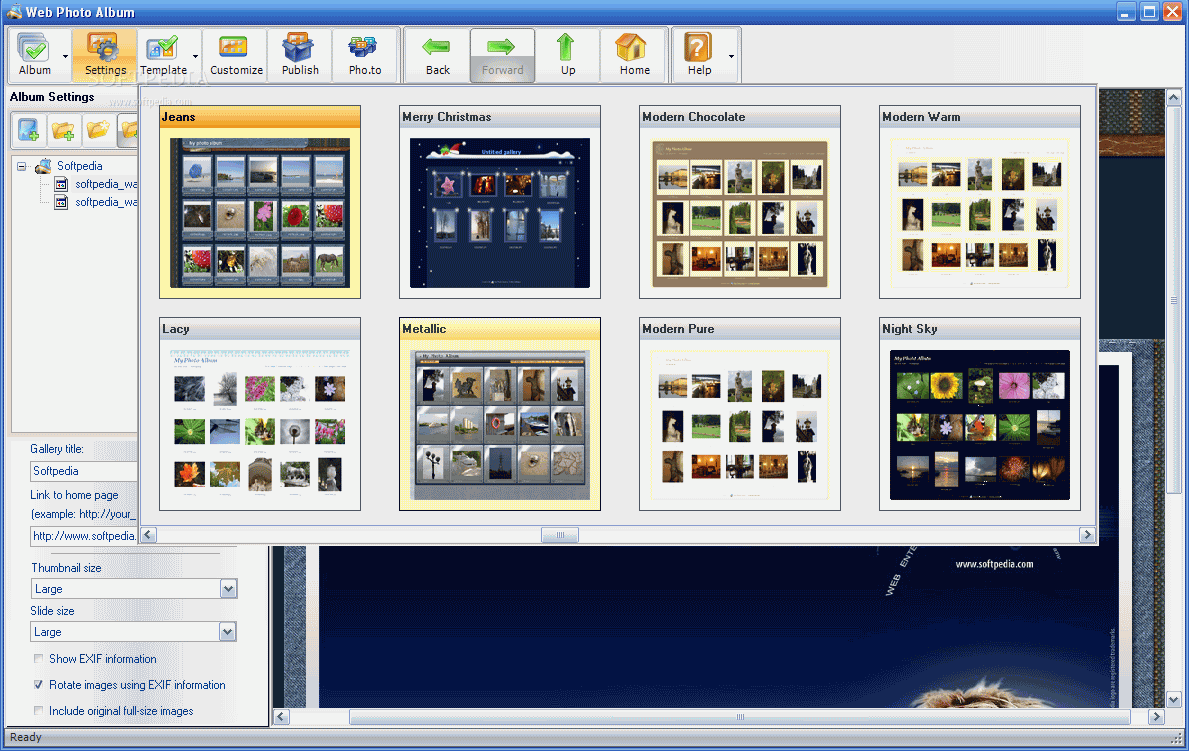
Task: Click the Web Photo Album title bar icon
Action: tap(14, 11)
